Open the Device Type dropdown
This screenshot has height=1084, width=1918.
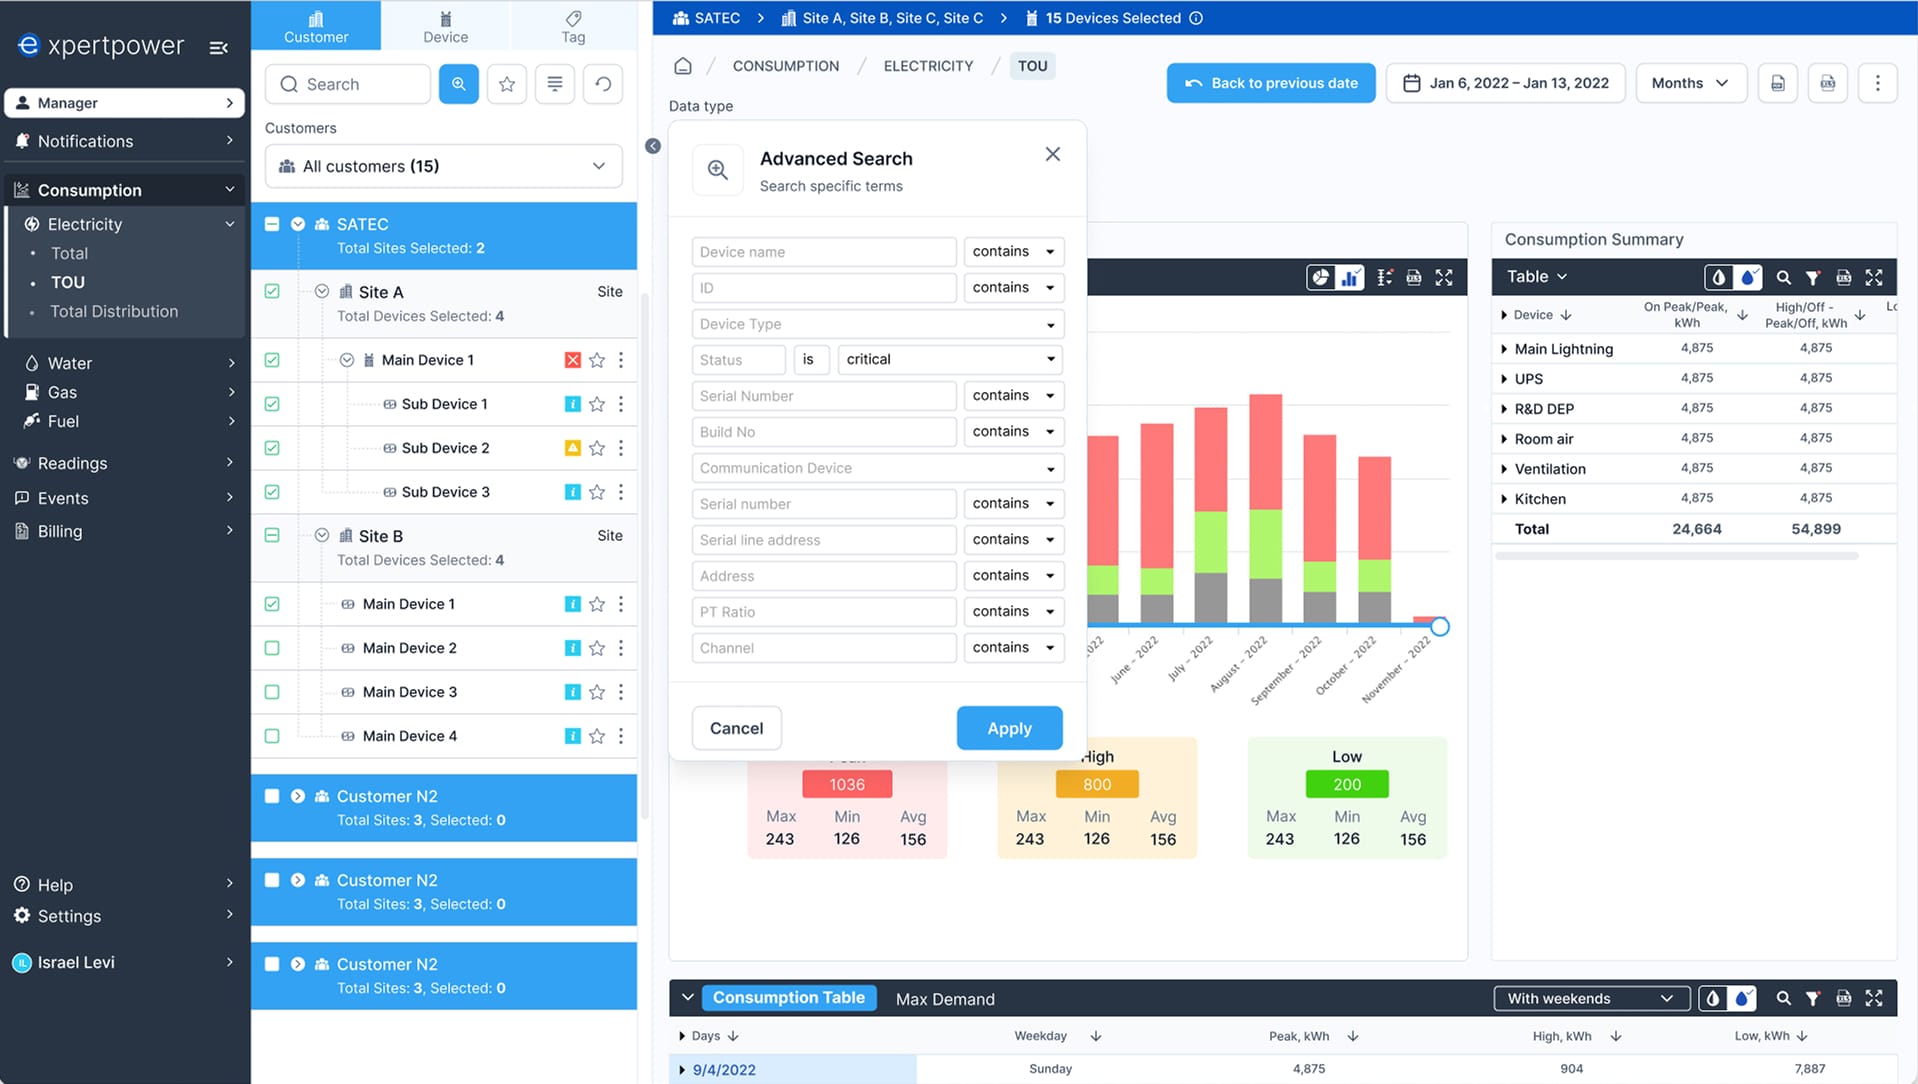click(877, 324)
